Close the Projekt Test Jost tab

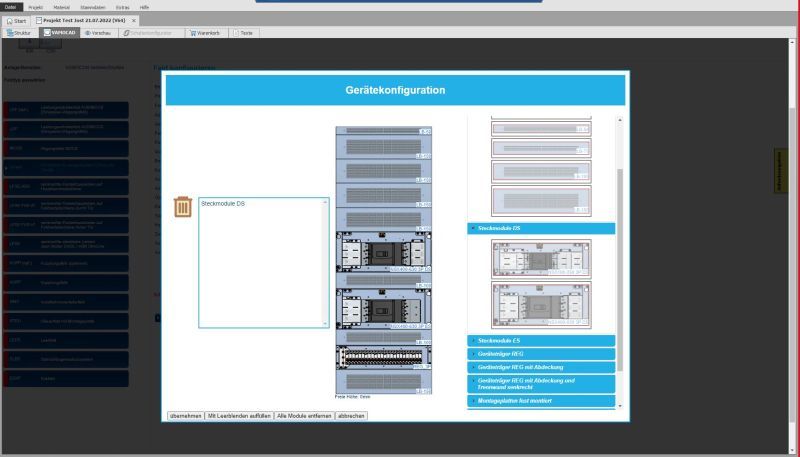134,20
